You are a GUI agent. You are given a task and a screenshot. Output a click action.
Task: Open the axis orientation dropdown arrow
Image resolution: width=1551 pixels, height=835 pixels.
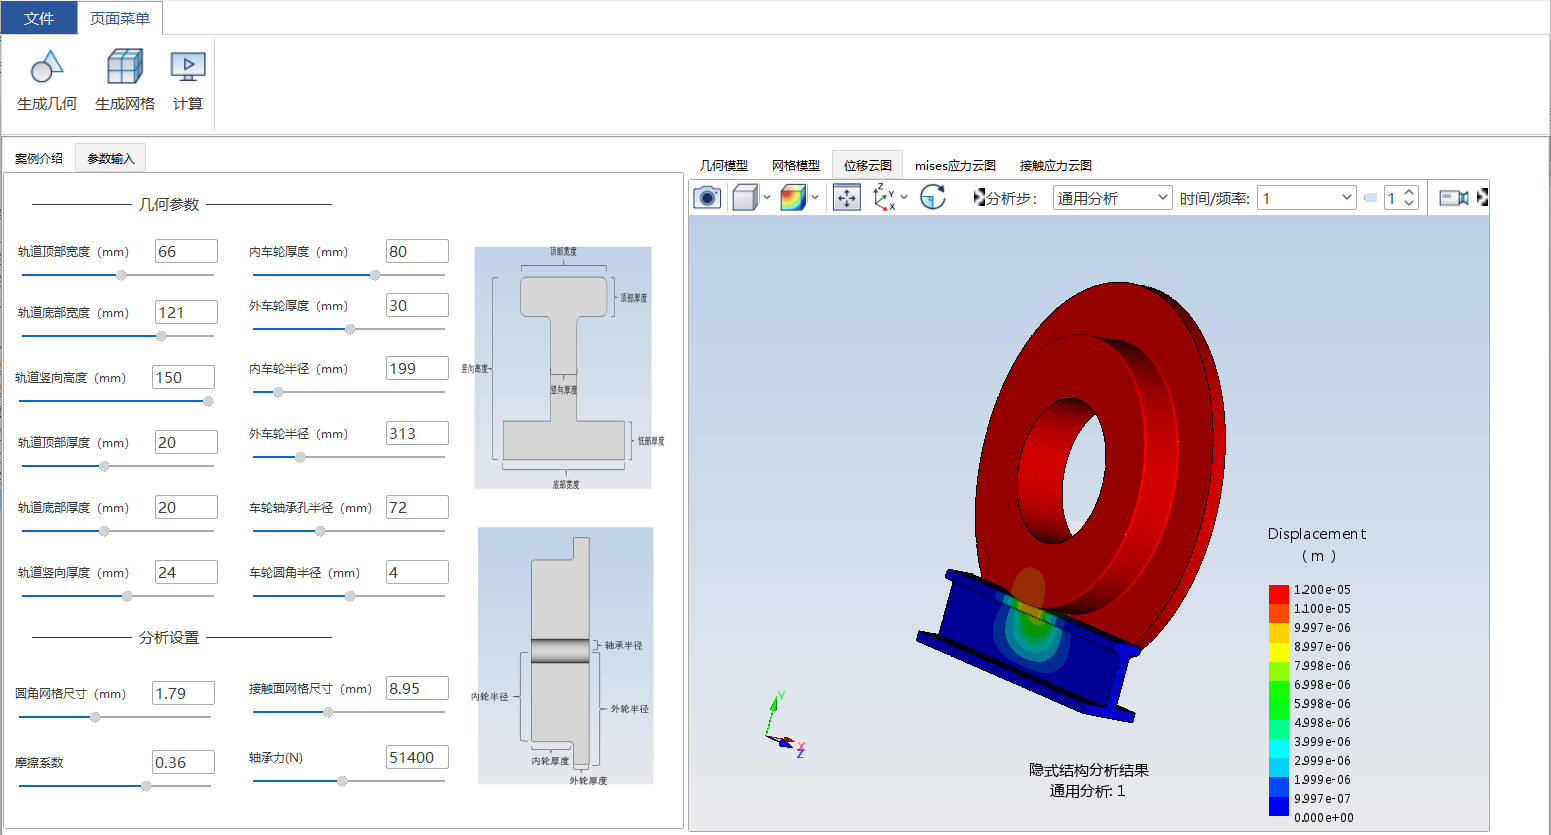click(x=904, y=197)
